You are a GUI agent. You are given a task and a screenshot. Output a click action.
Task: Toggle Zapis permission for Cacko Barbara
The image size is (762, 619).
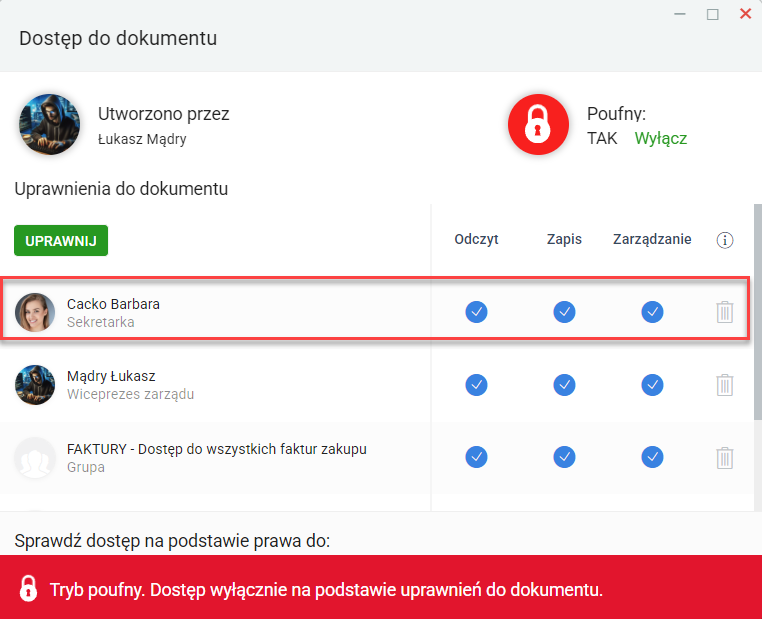(564, 312)
